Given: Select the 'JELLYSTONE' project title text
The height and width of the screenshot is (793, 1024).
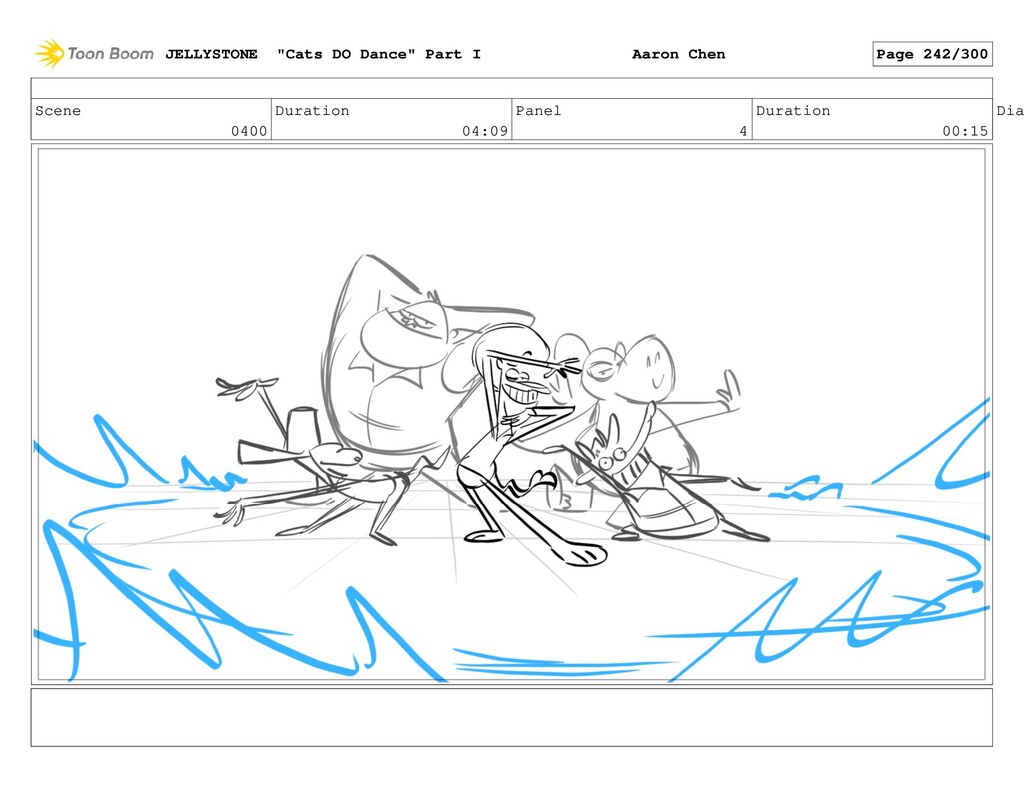Looking at the screenshot, I should coord(211,54).
